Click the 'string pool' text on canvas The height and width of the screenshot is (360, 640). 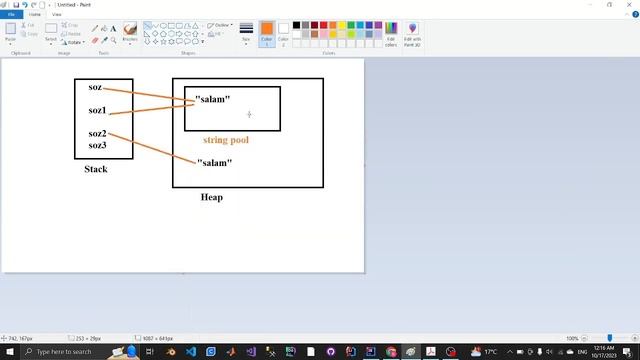[x=226, y=140]
